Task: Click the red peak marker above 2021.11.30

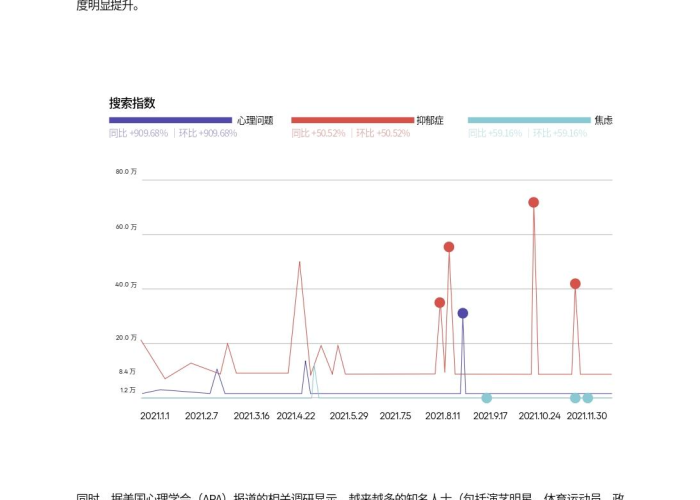Action: point(575,283)
